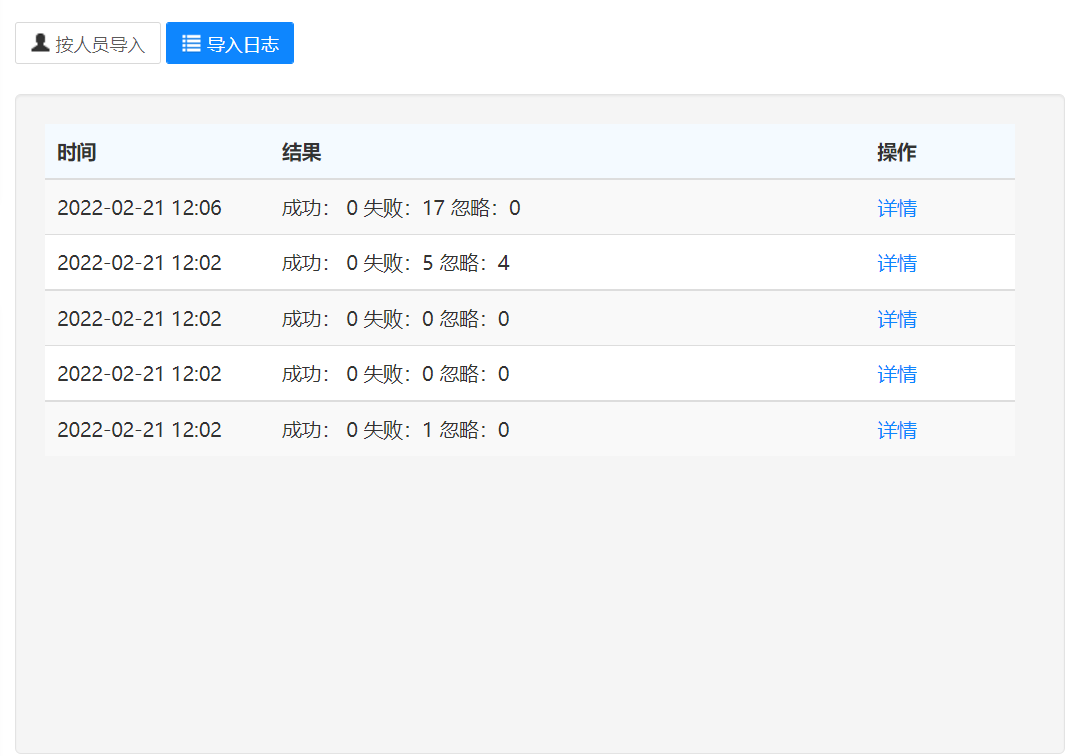The width and height of the screenshot is (1079, 756).
Task: Click the 时间 column header
Action: tap(77, 152)
